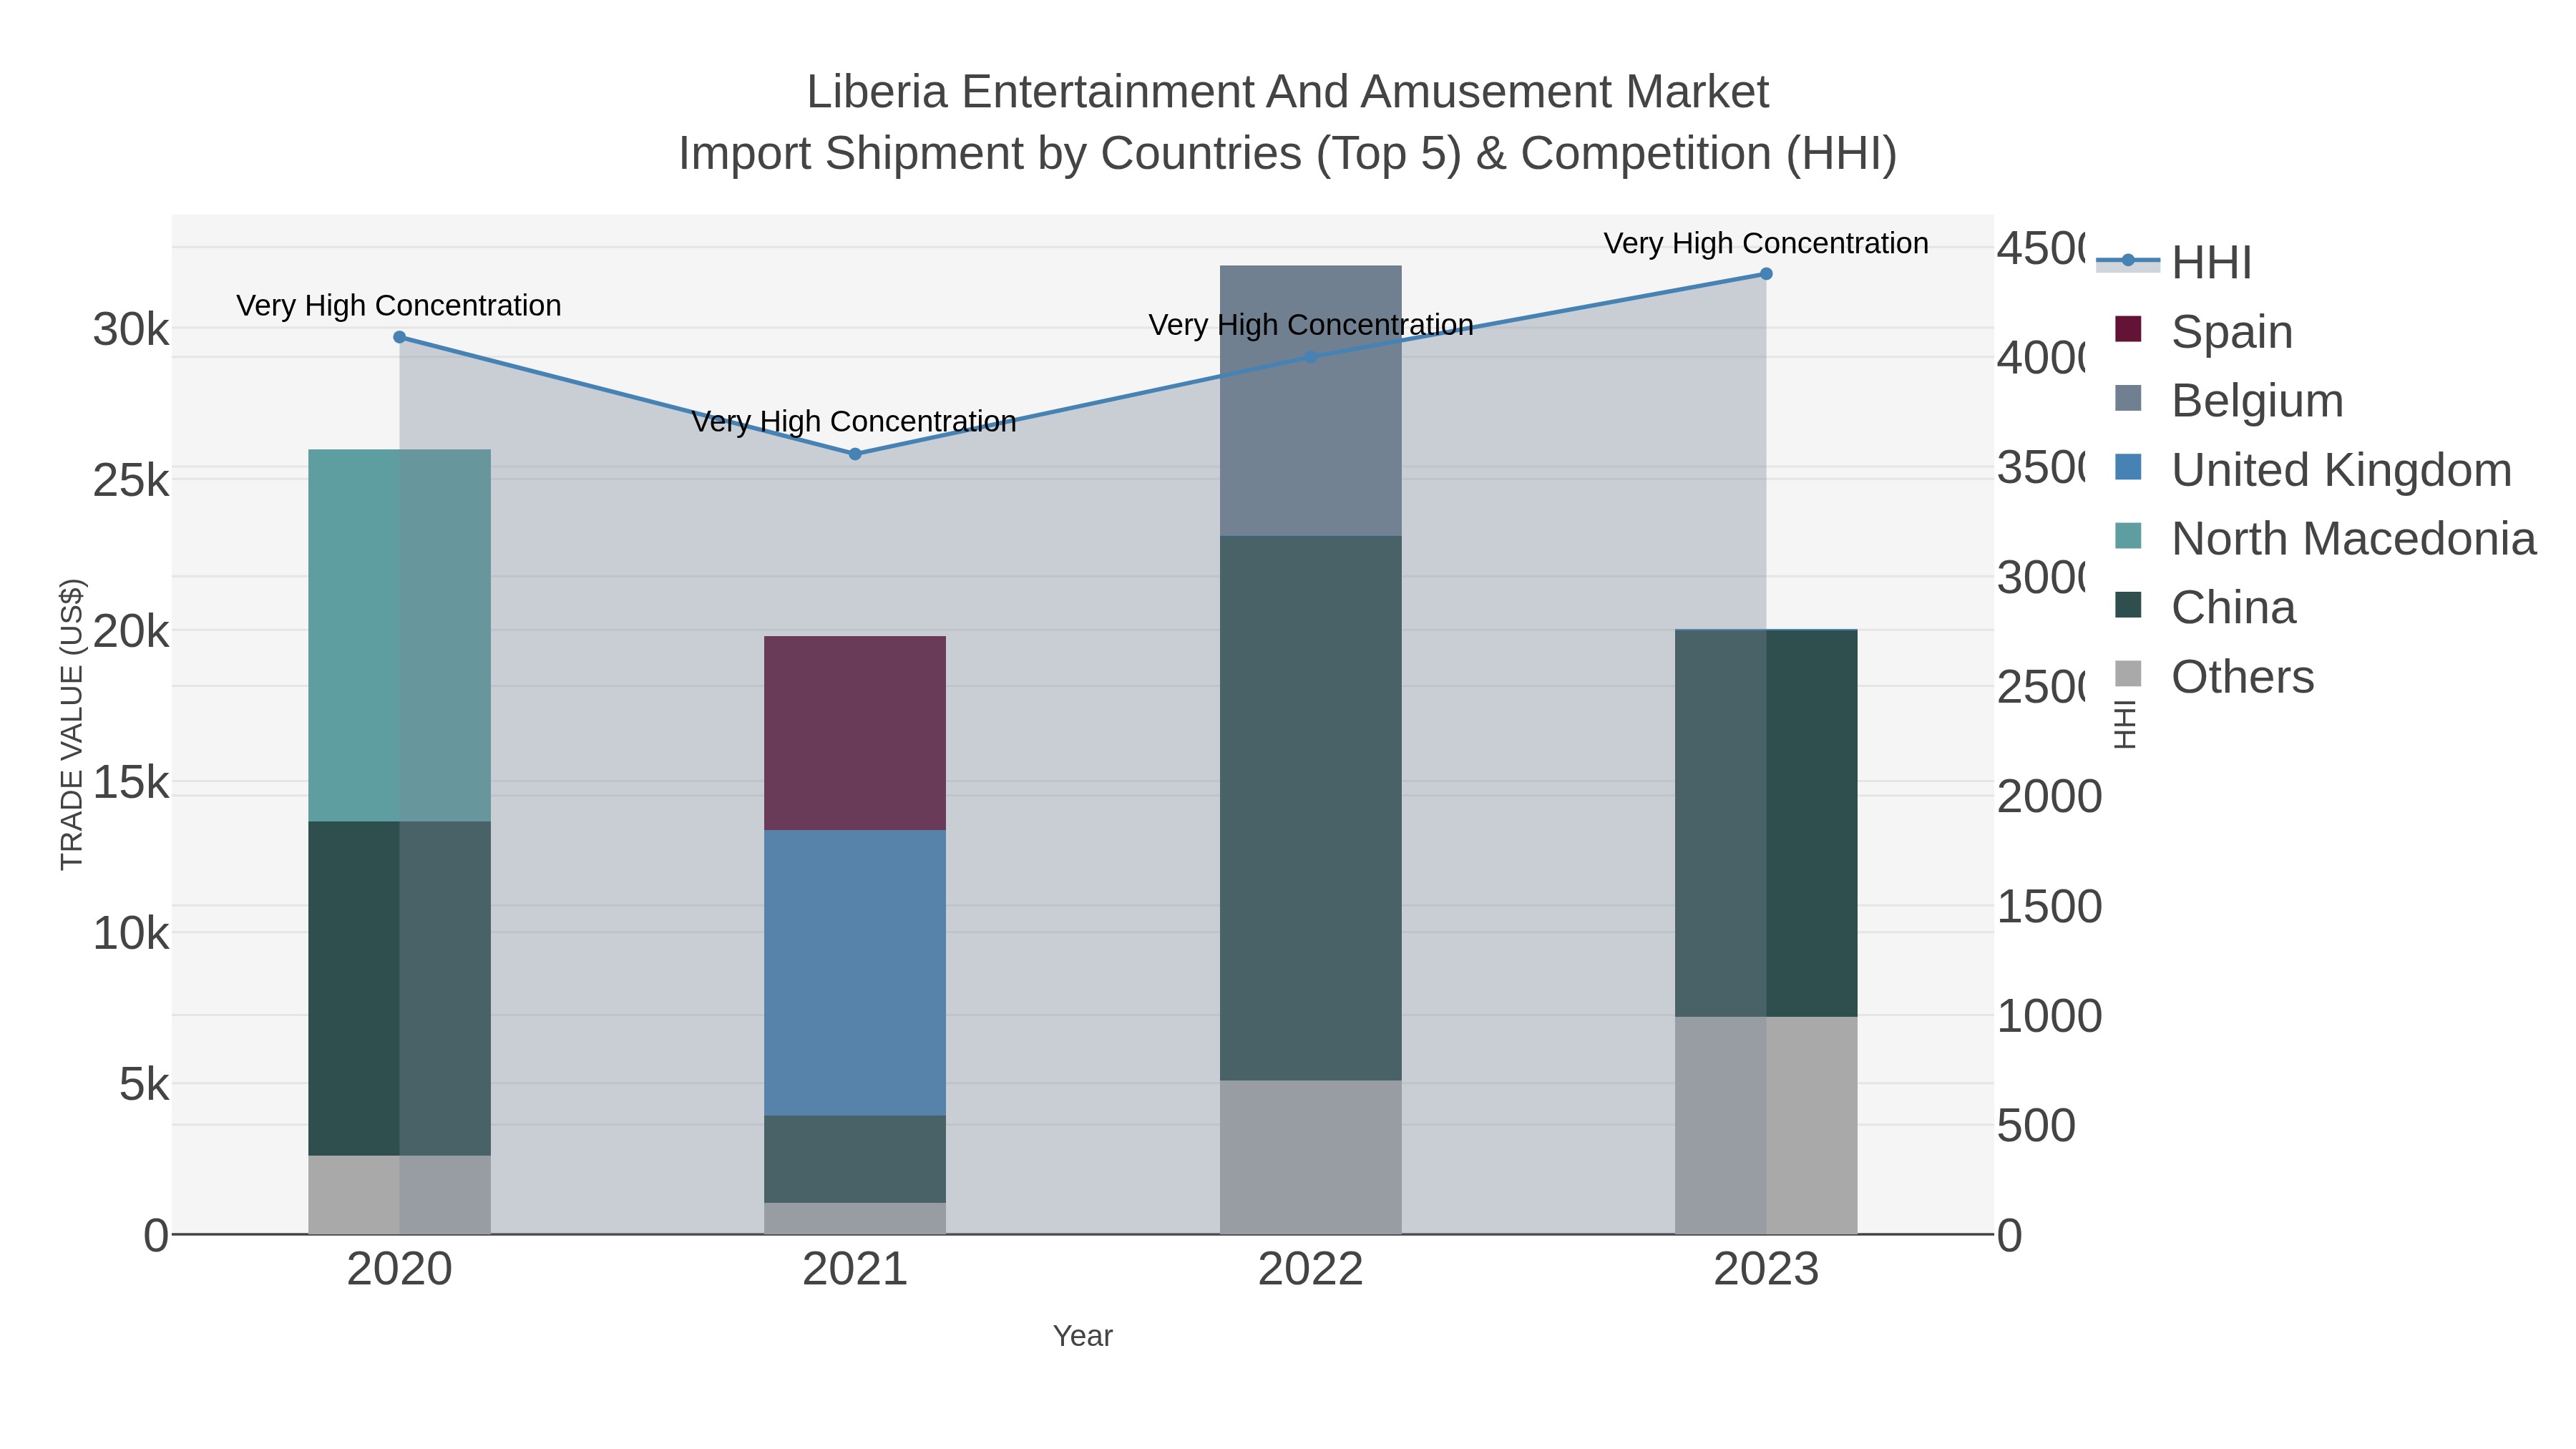Toggle the United Kingdom legend entry
Screen dimensions: 2576x1449
(2313, 469)
